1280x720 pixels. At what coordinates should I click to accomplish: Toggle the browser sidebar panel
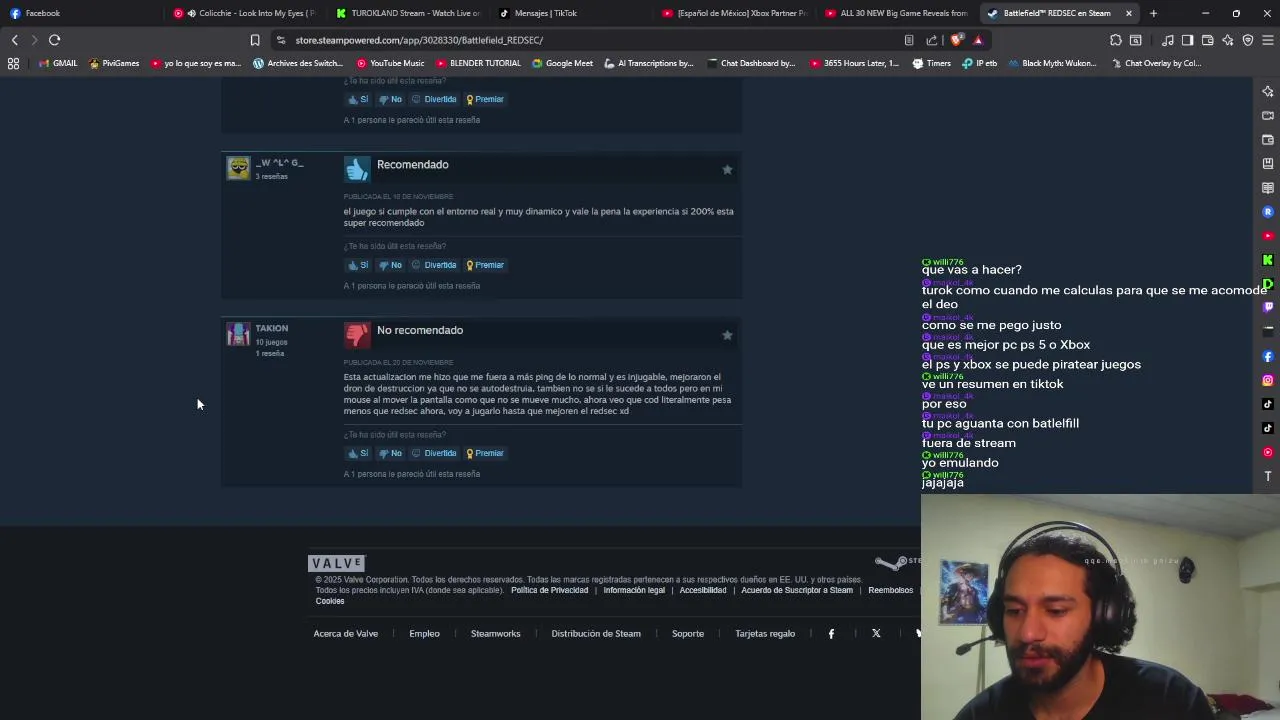click(x=1188, y=40)
